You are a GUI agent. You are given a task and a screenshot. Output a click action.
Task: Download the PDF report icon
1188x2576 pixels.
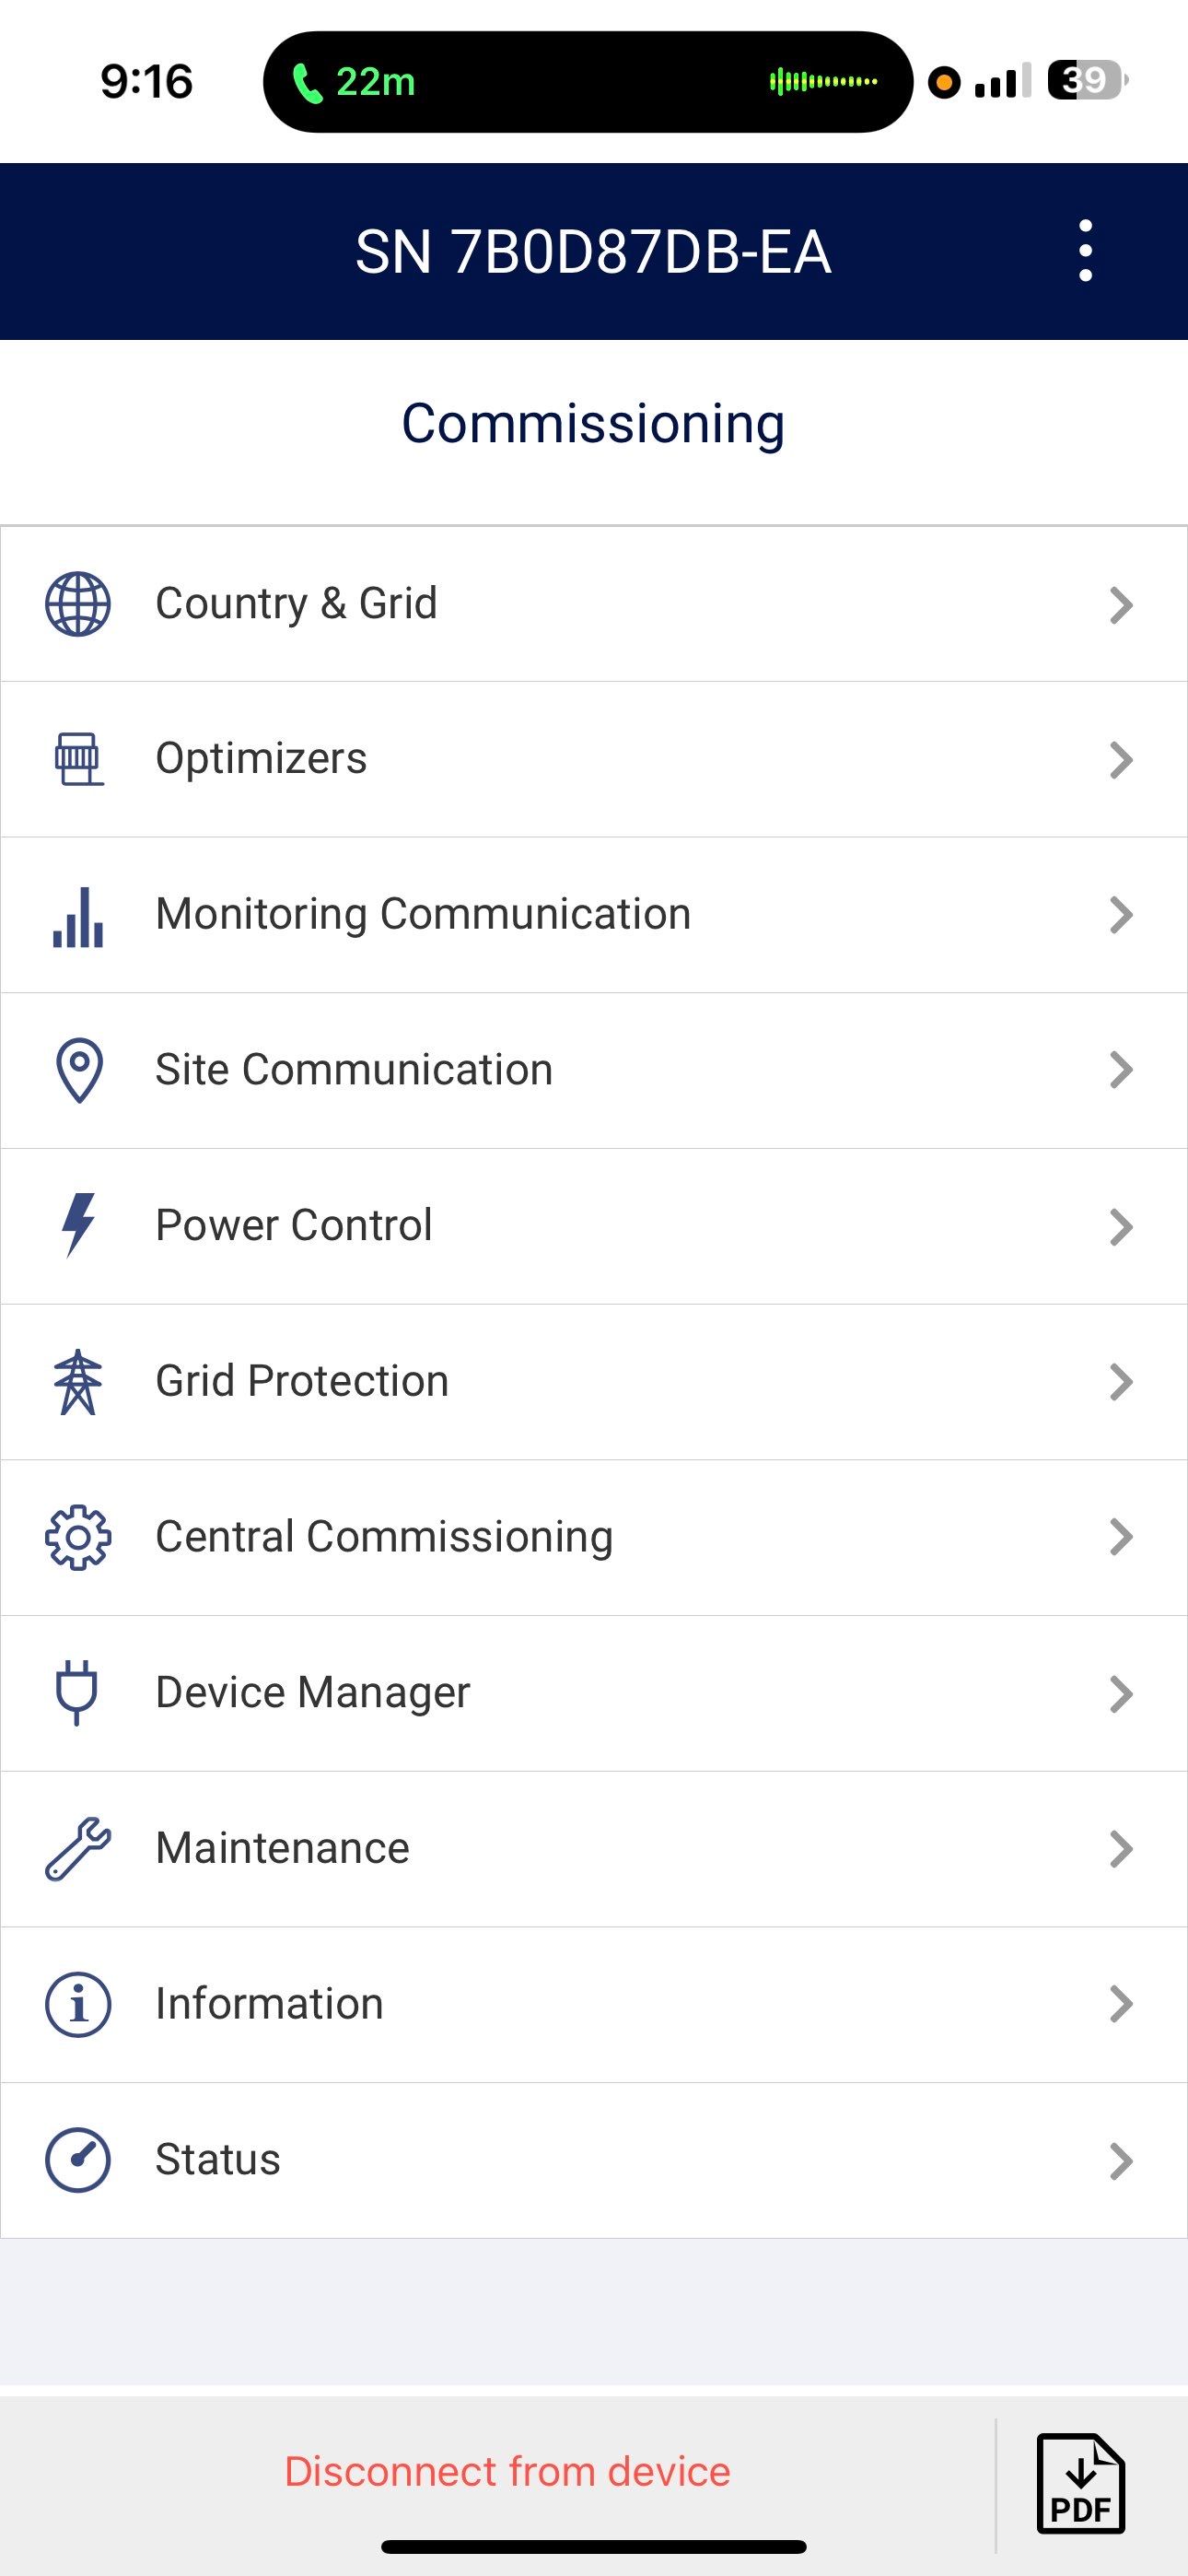[x=1081, y=2484]
